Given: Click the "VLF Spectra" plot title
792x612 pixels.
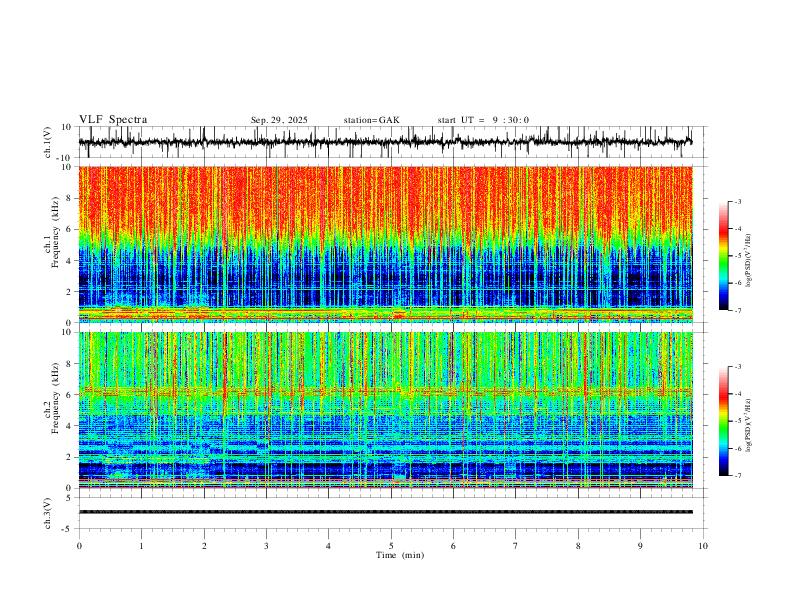Looking at the screenshot, I should coord(113,120).
